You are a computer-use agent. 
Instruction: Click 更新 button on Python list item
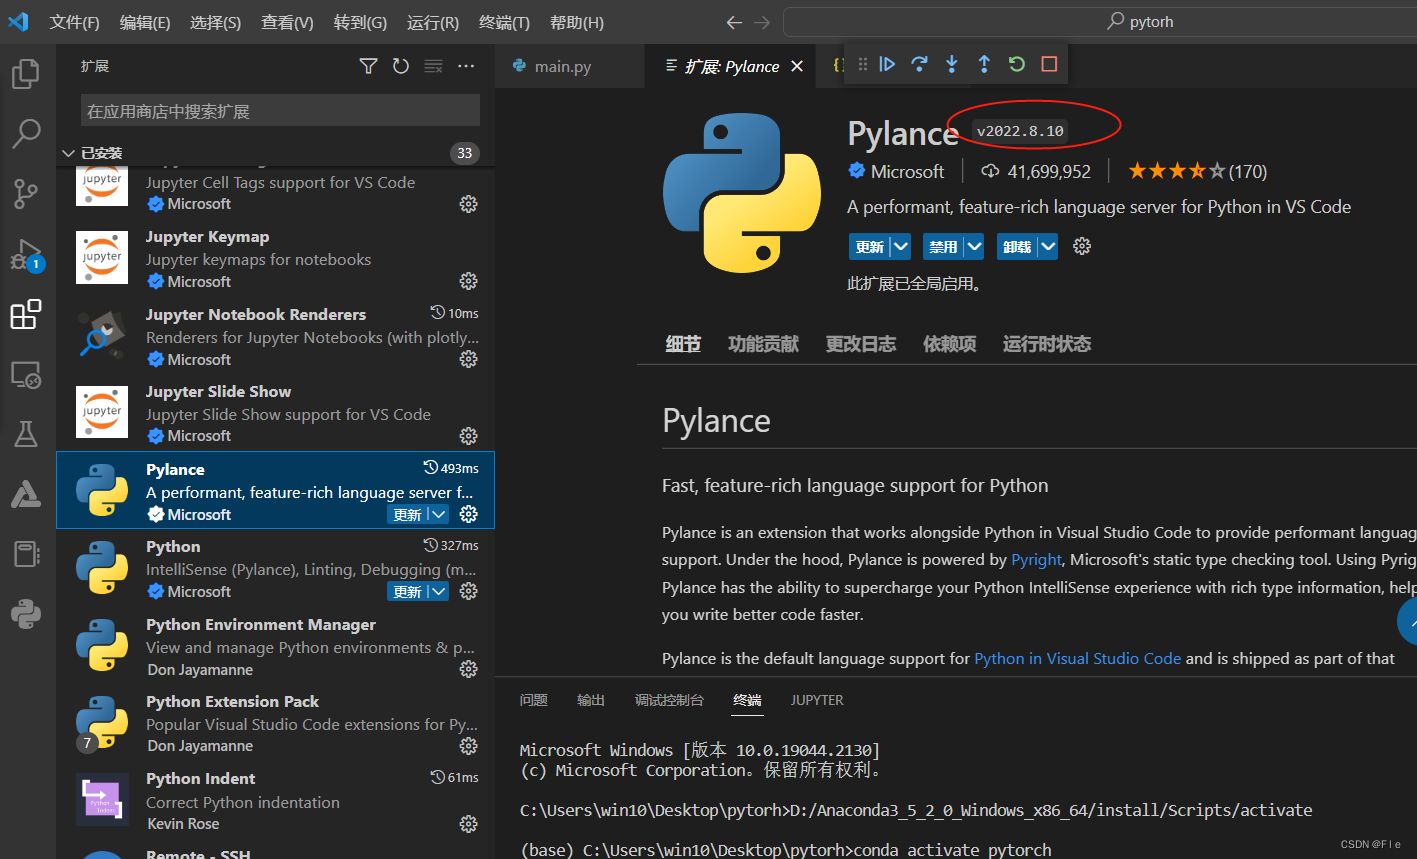pos(408,591)
